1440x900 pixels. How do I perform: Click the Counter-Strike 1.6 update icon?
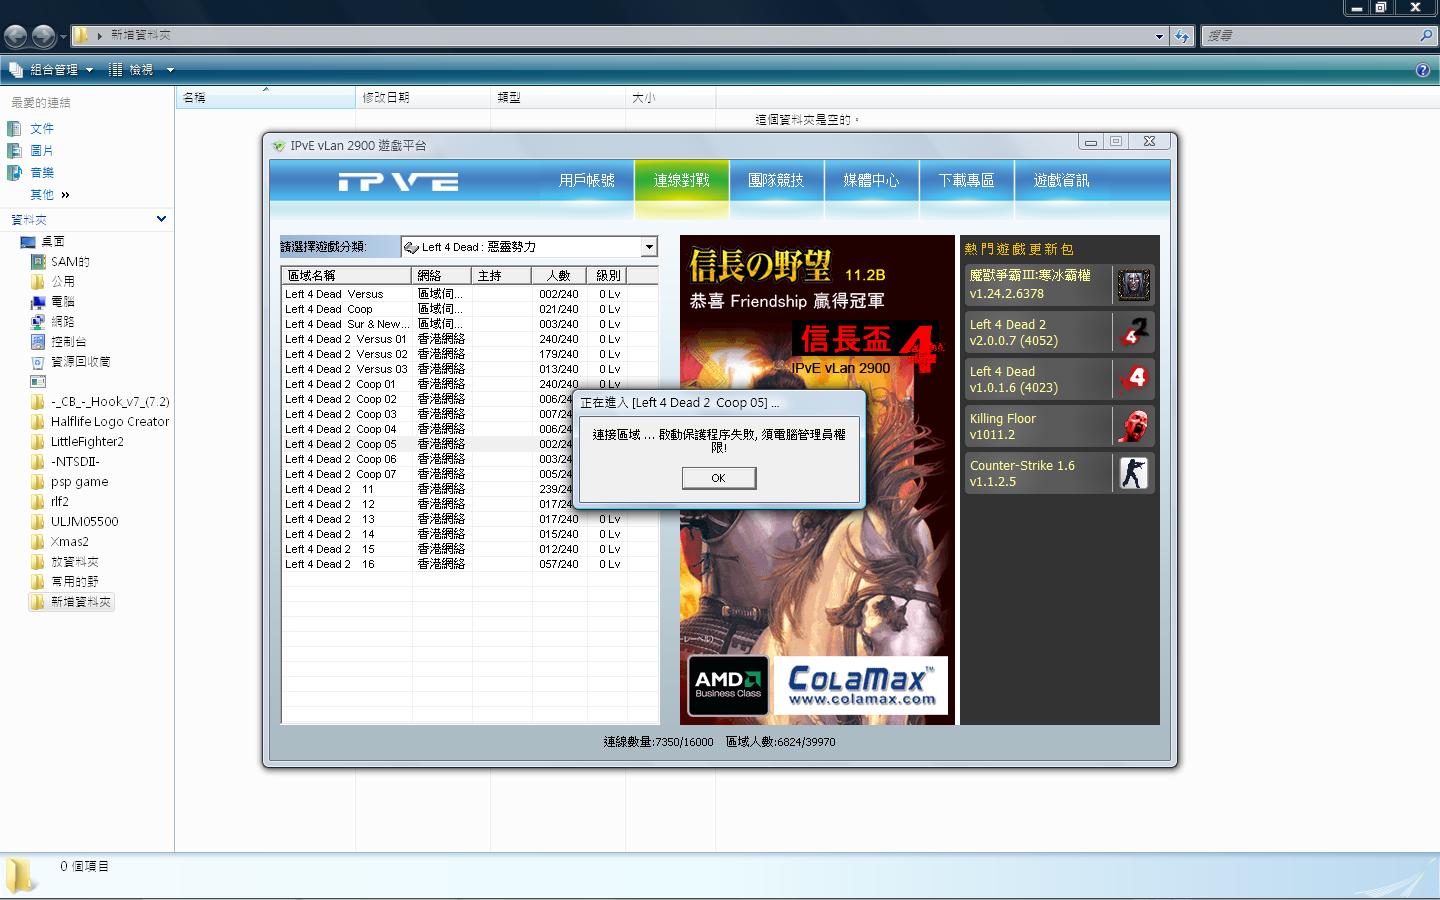click(1133, 473)
